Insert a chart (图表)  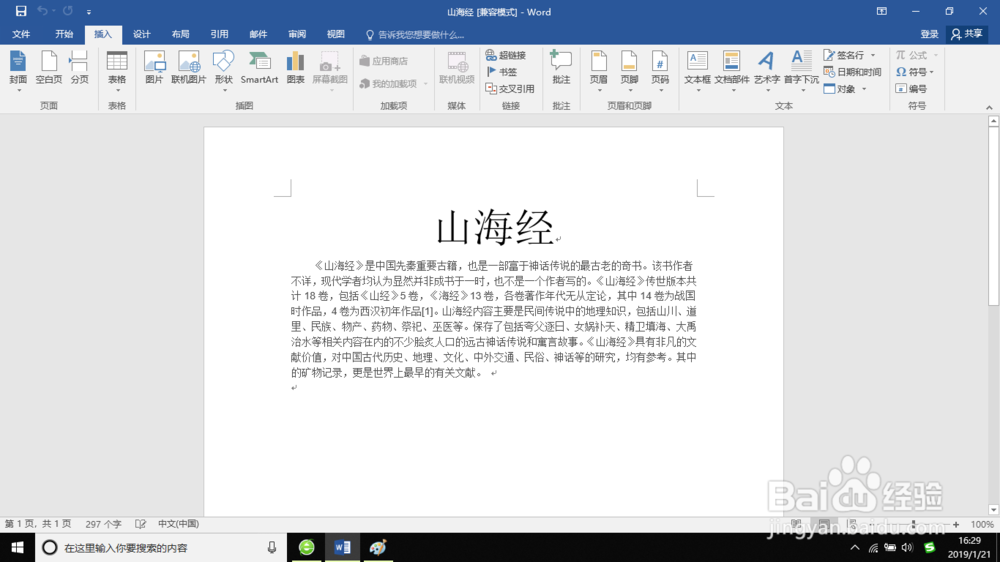(295, 69)
